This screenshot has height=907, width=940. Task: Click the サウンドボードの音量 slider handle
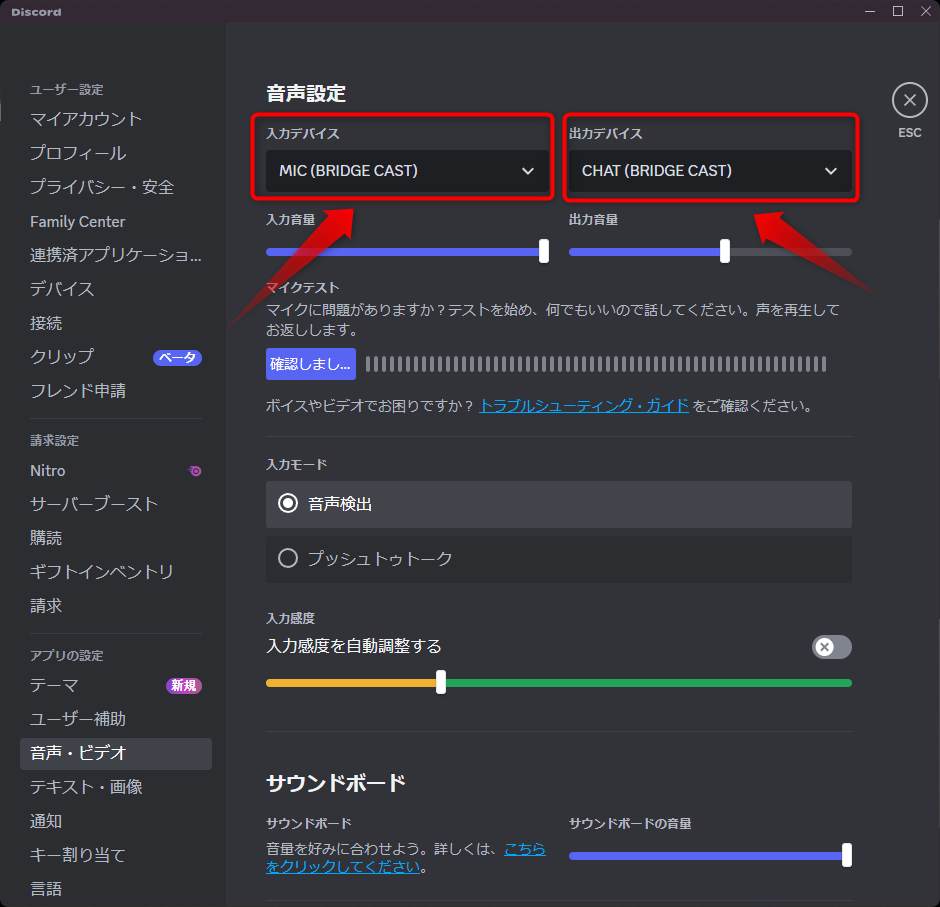(846, 855)
